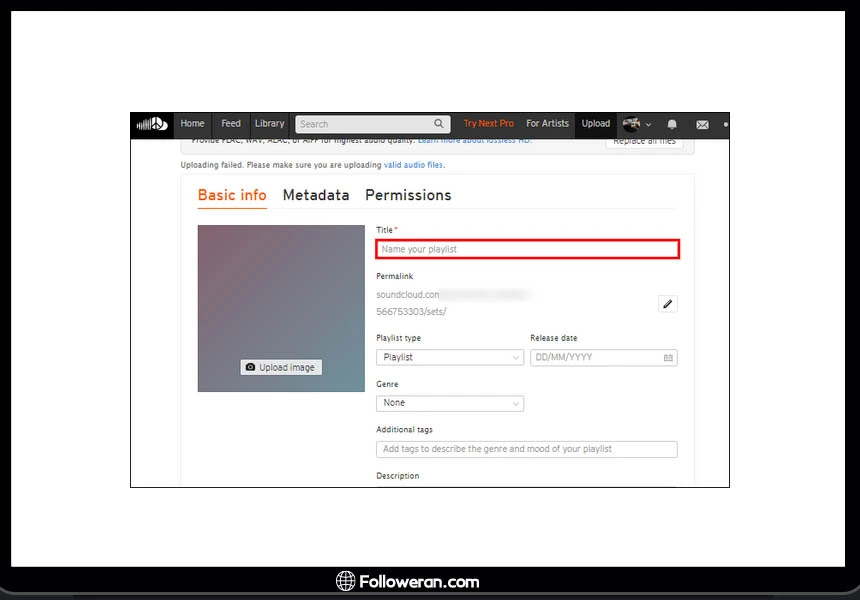Click the calendar icon in Release date
Screen dimensions: 860x600
[x=668, y=357]
